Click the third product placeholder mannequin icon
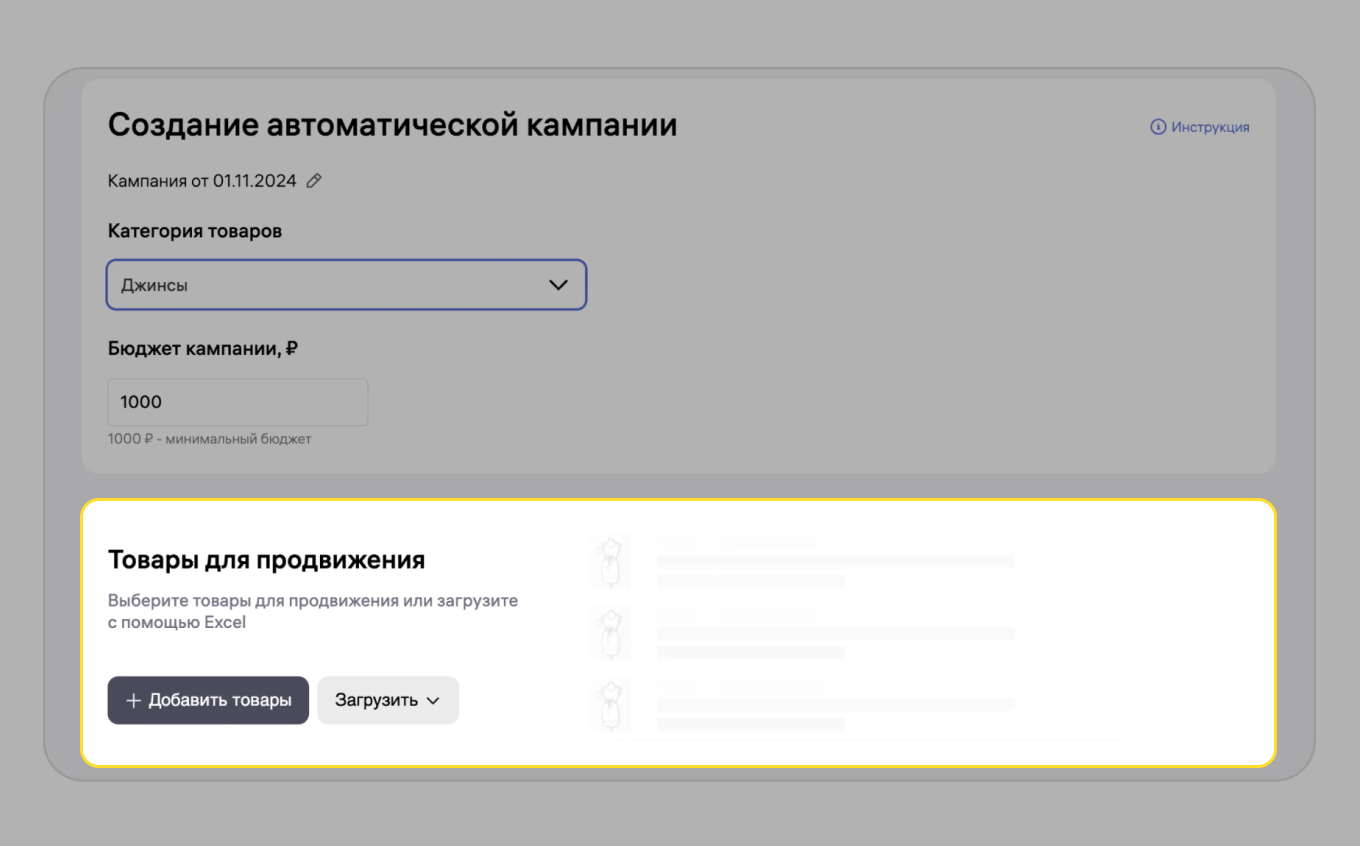The width and height of the screenshot is (1360, 846). pyautogui.click(x=611, y=706)
